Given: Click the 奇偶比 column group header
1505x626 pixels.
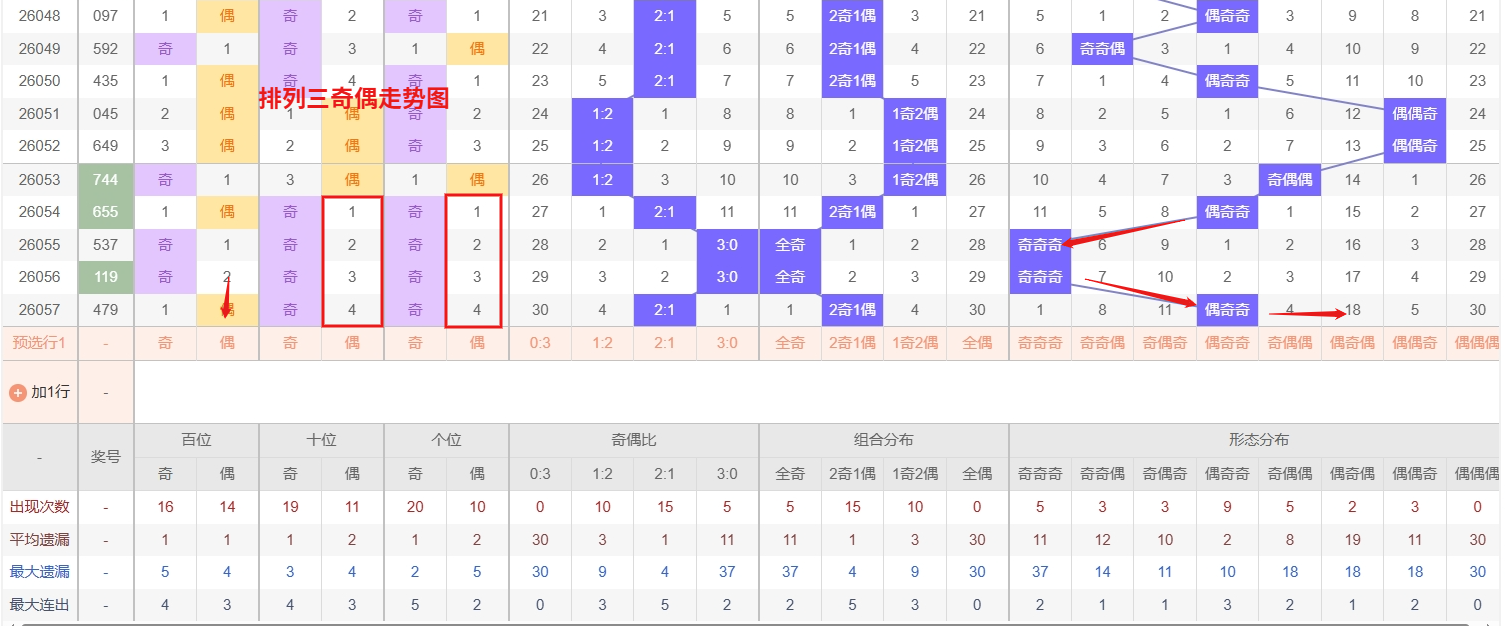Looking at the screenshot, I should click(633, 440).
